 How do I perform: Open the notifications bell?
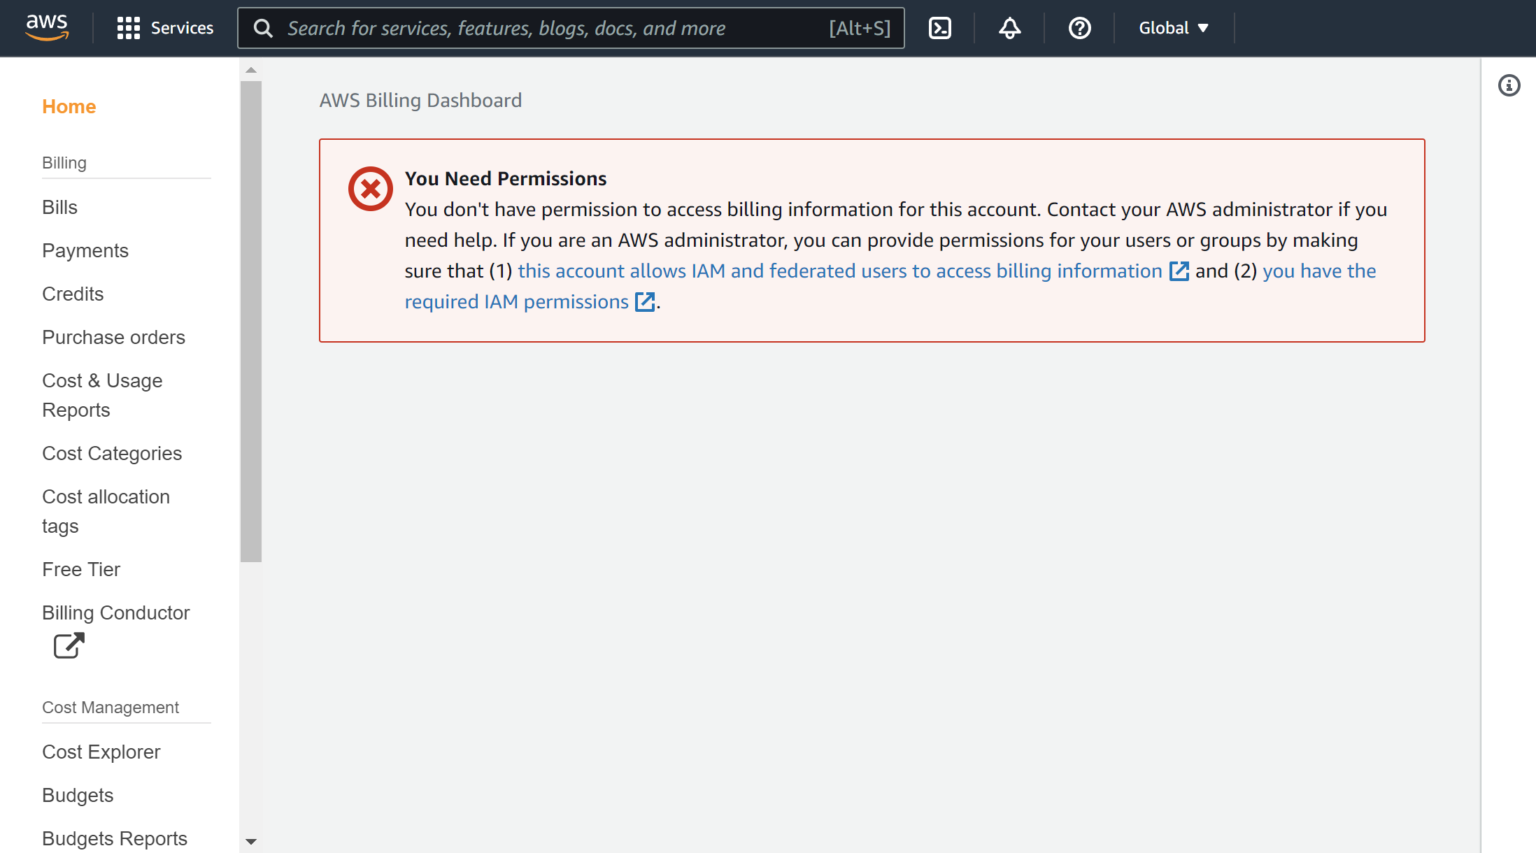point(1009,27)
